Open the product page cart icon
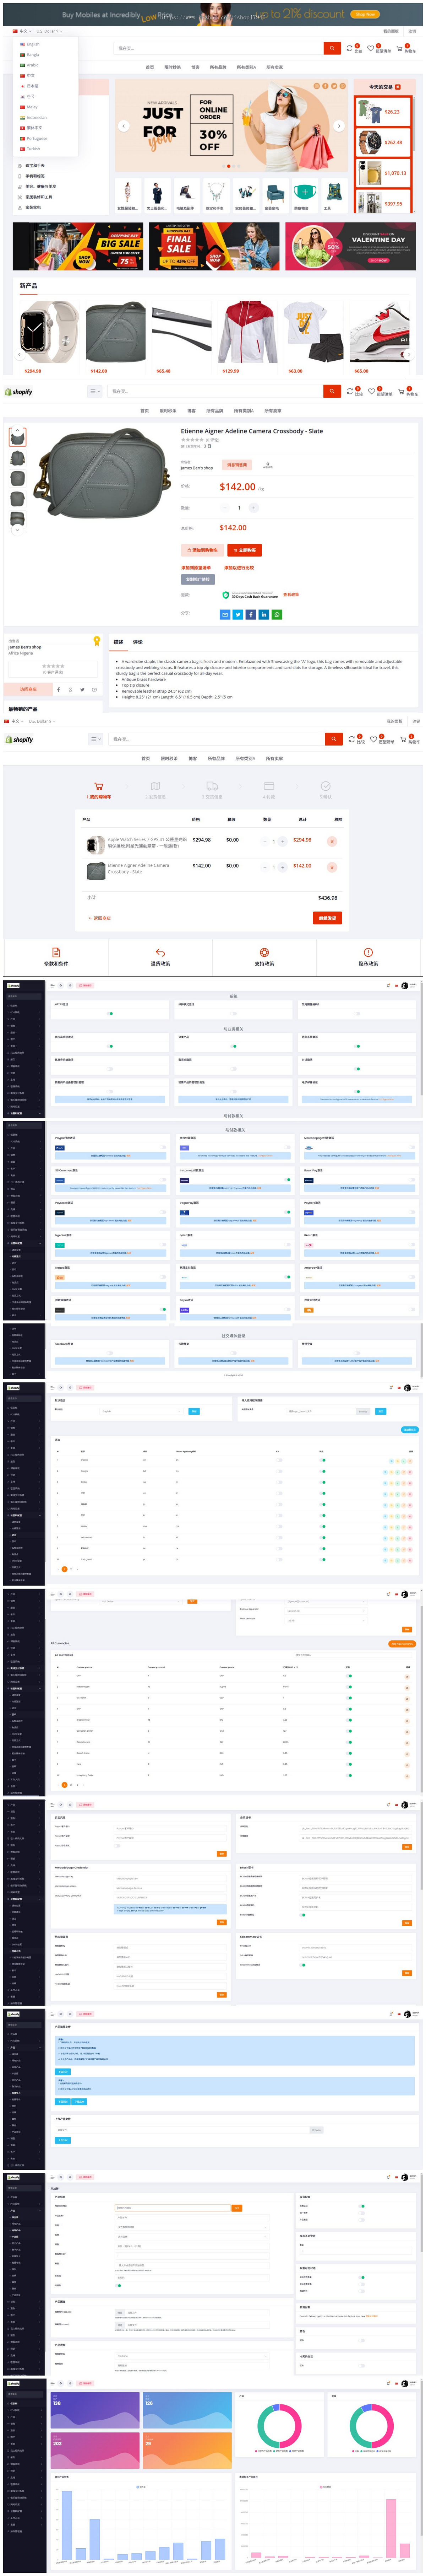 pyautogui.click(x=401, y=391)
